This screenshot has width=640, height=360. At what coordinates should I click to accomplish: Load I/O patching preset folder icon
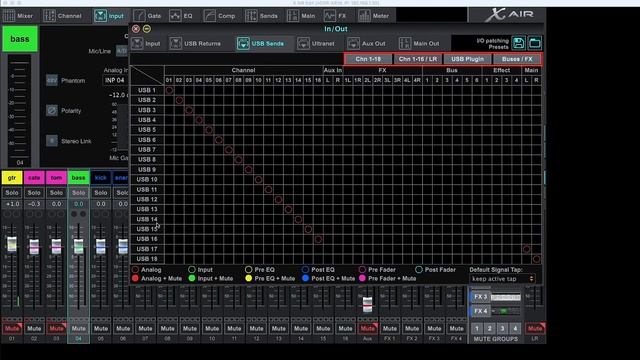(535, 43)
